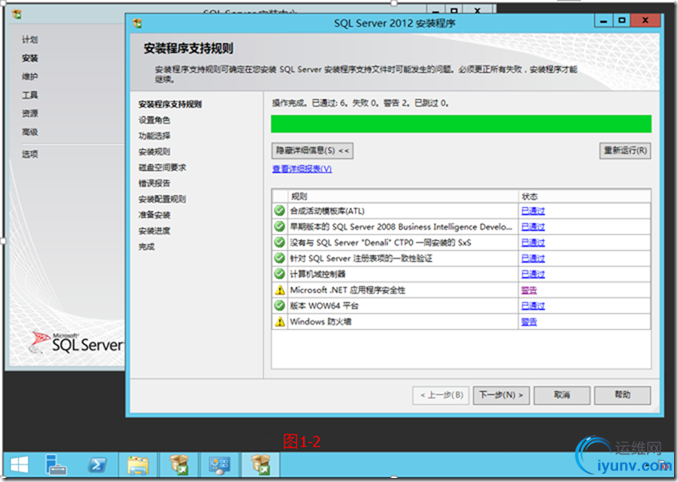Open 警告 link for Microsoft .NET rule
This screenshot has height=482, width=678.
pyautogui.click(x=529, y=290)
